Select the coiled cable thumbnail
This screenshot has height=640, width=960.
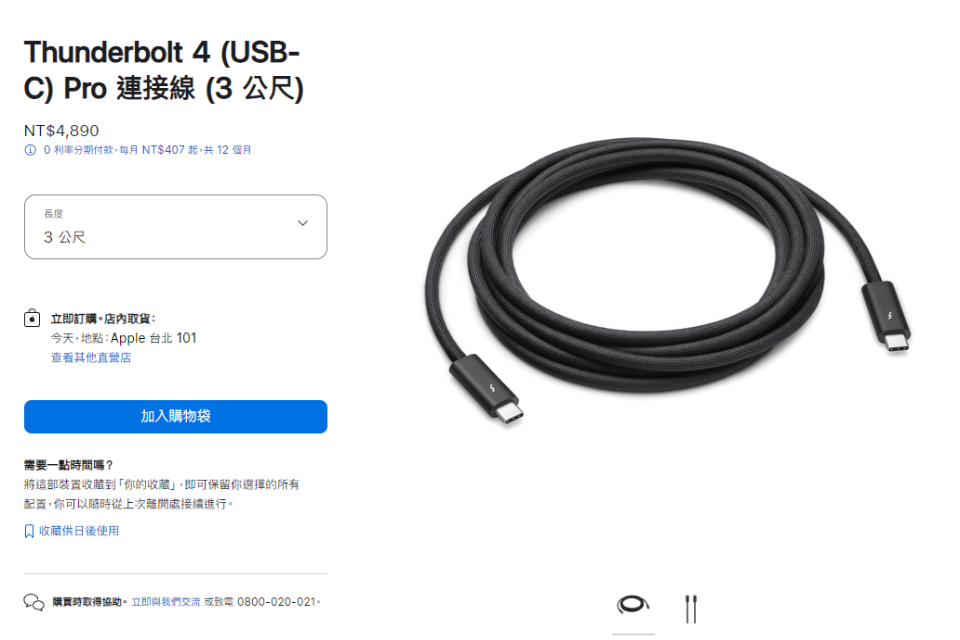633,606
